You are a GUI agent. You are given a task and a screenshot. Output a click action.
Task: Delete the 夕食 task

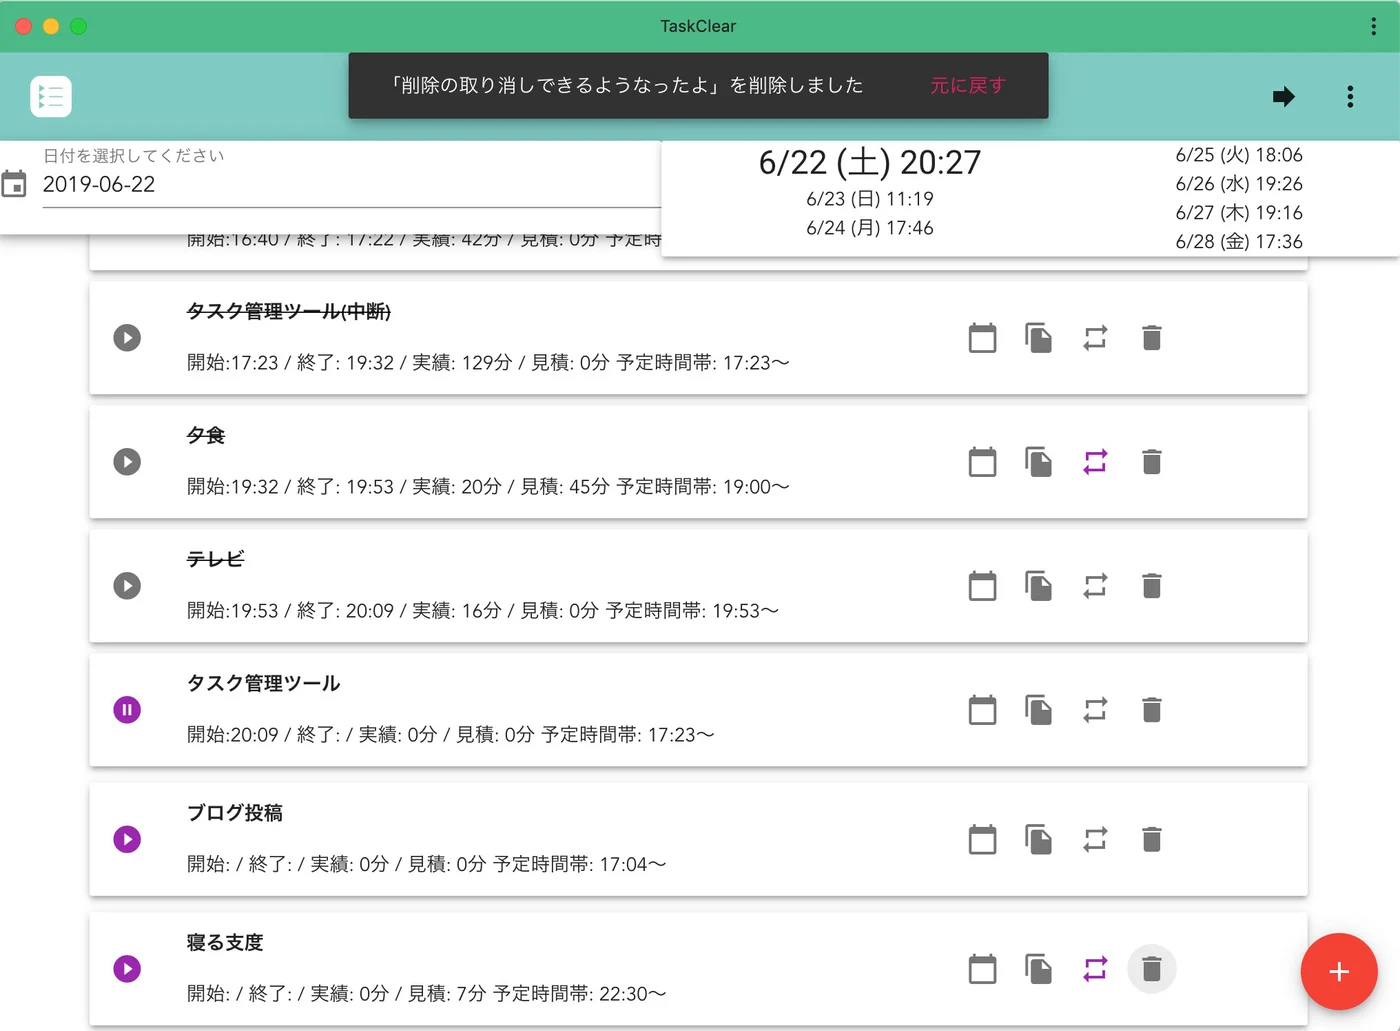tap(1152, 462)
